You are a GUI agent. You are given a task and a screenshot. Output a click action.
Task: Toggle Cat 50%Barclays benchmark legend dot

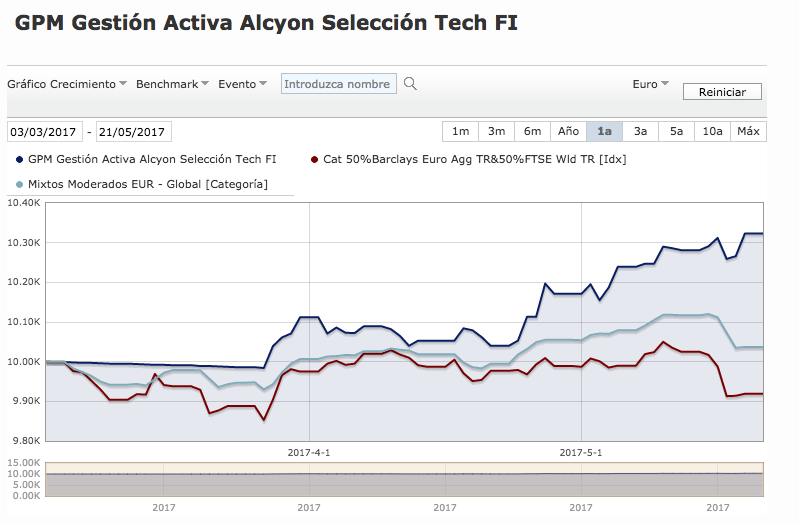coord(315,159)
